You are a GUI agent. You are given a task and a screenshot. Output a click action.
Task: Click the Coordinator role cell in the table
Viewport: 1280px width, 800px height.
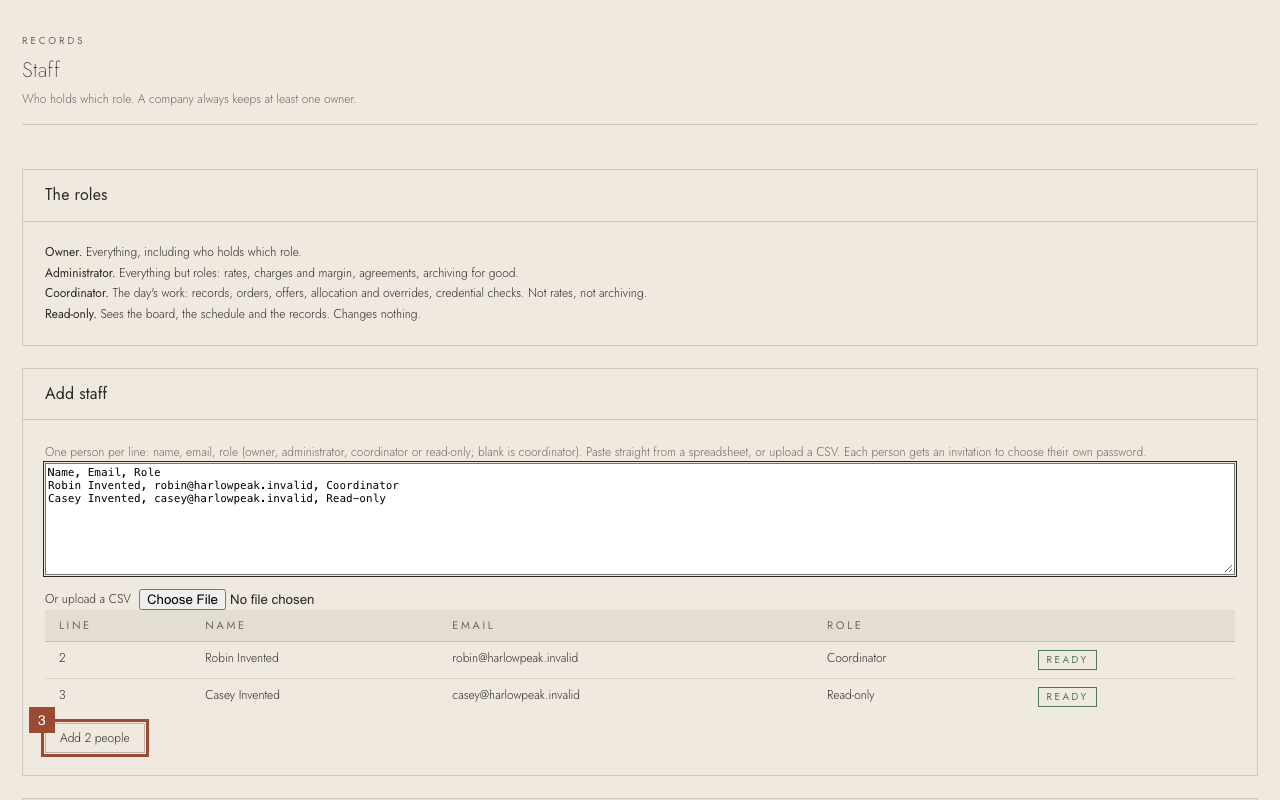pos(856,658)
